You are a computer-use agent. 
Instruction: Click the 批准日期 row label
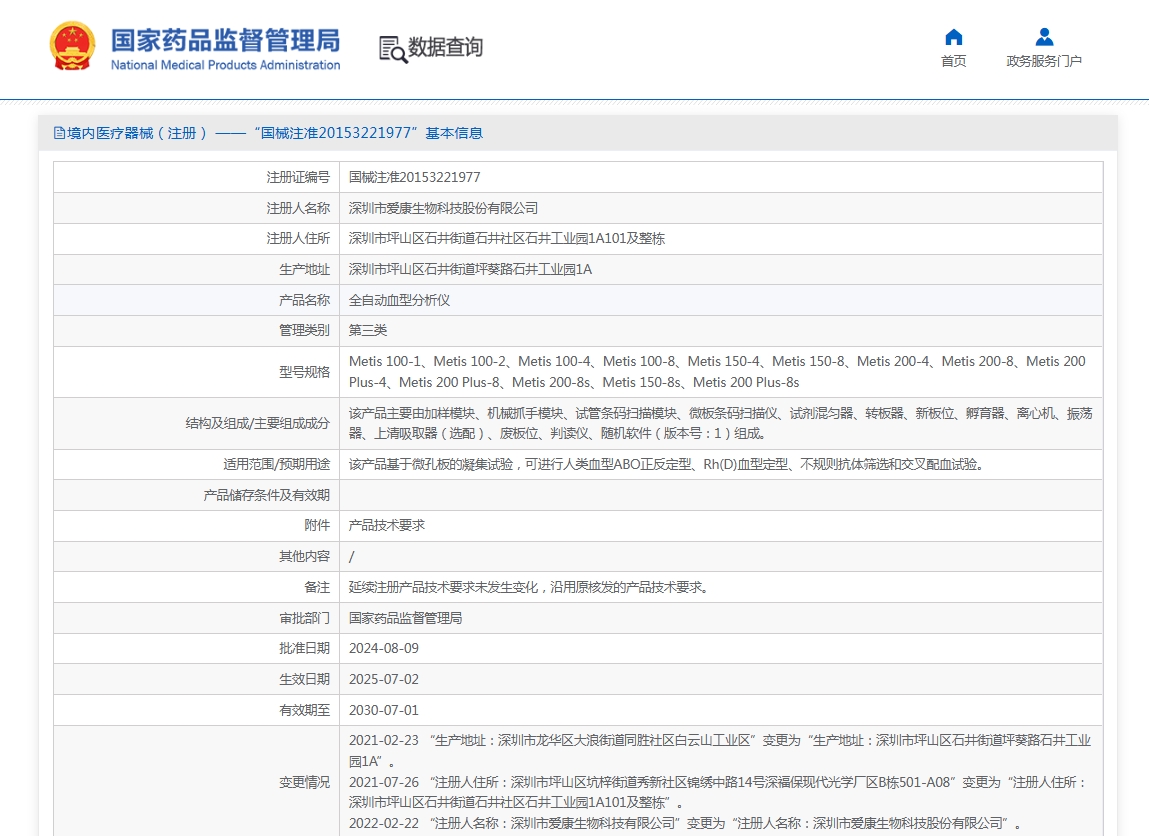click(x=305, y=648)
